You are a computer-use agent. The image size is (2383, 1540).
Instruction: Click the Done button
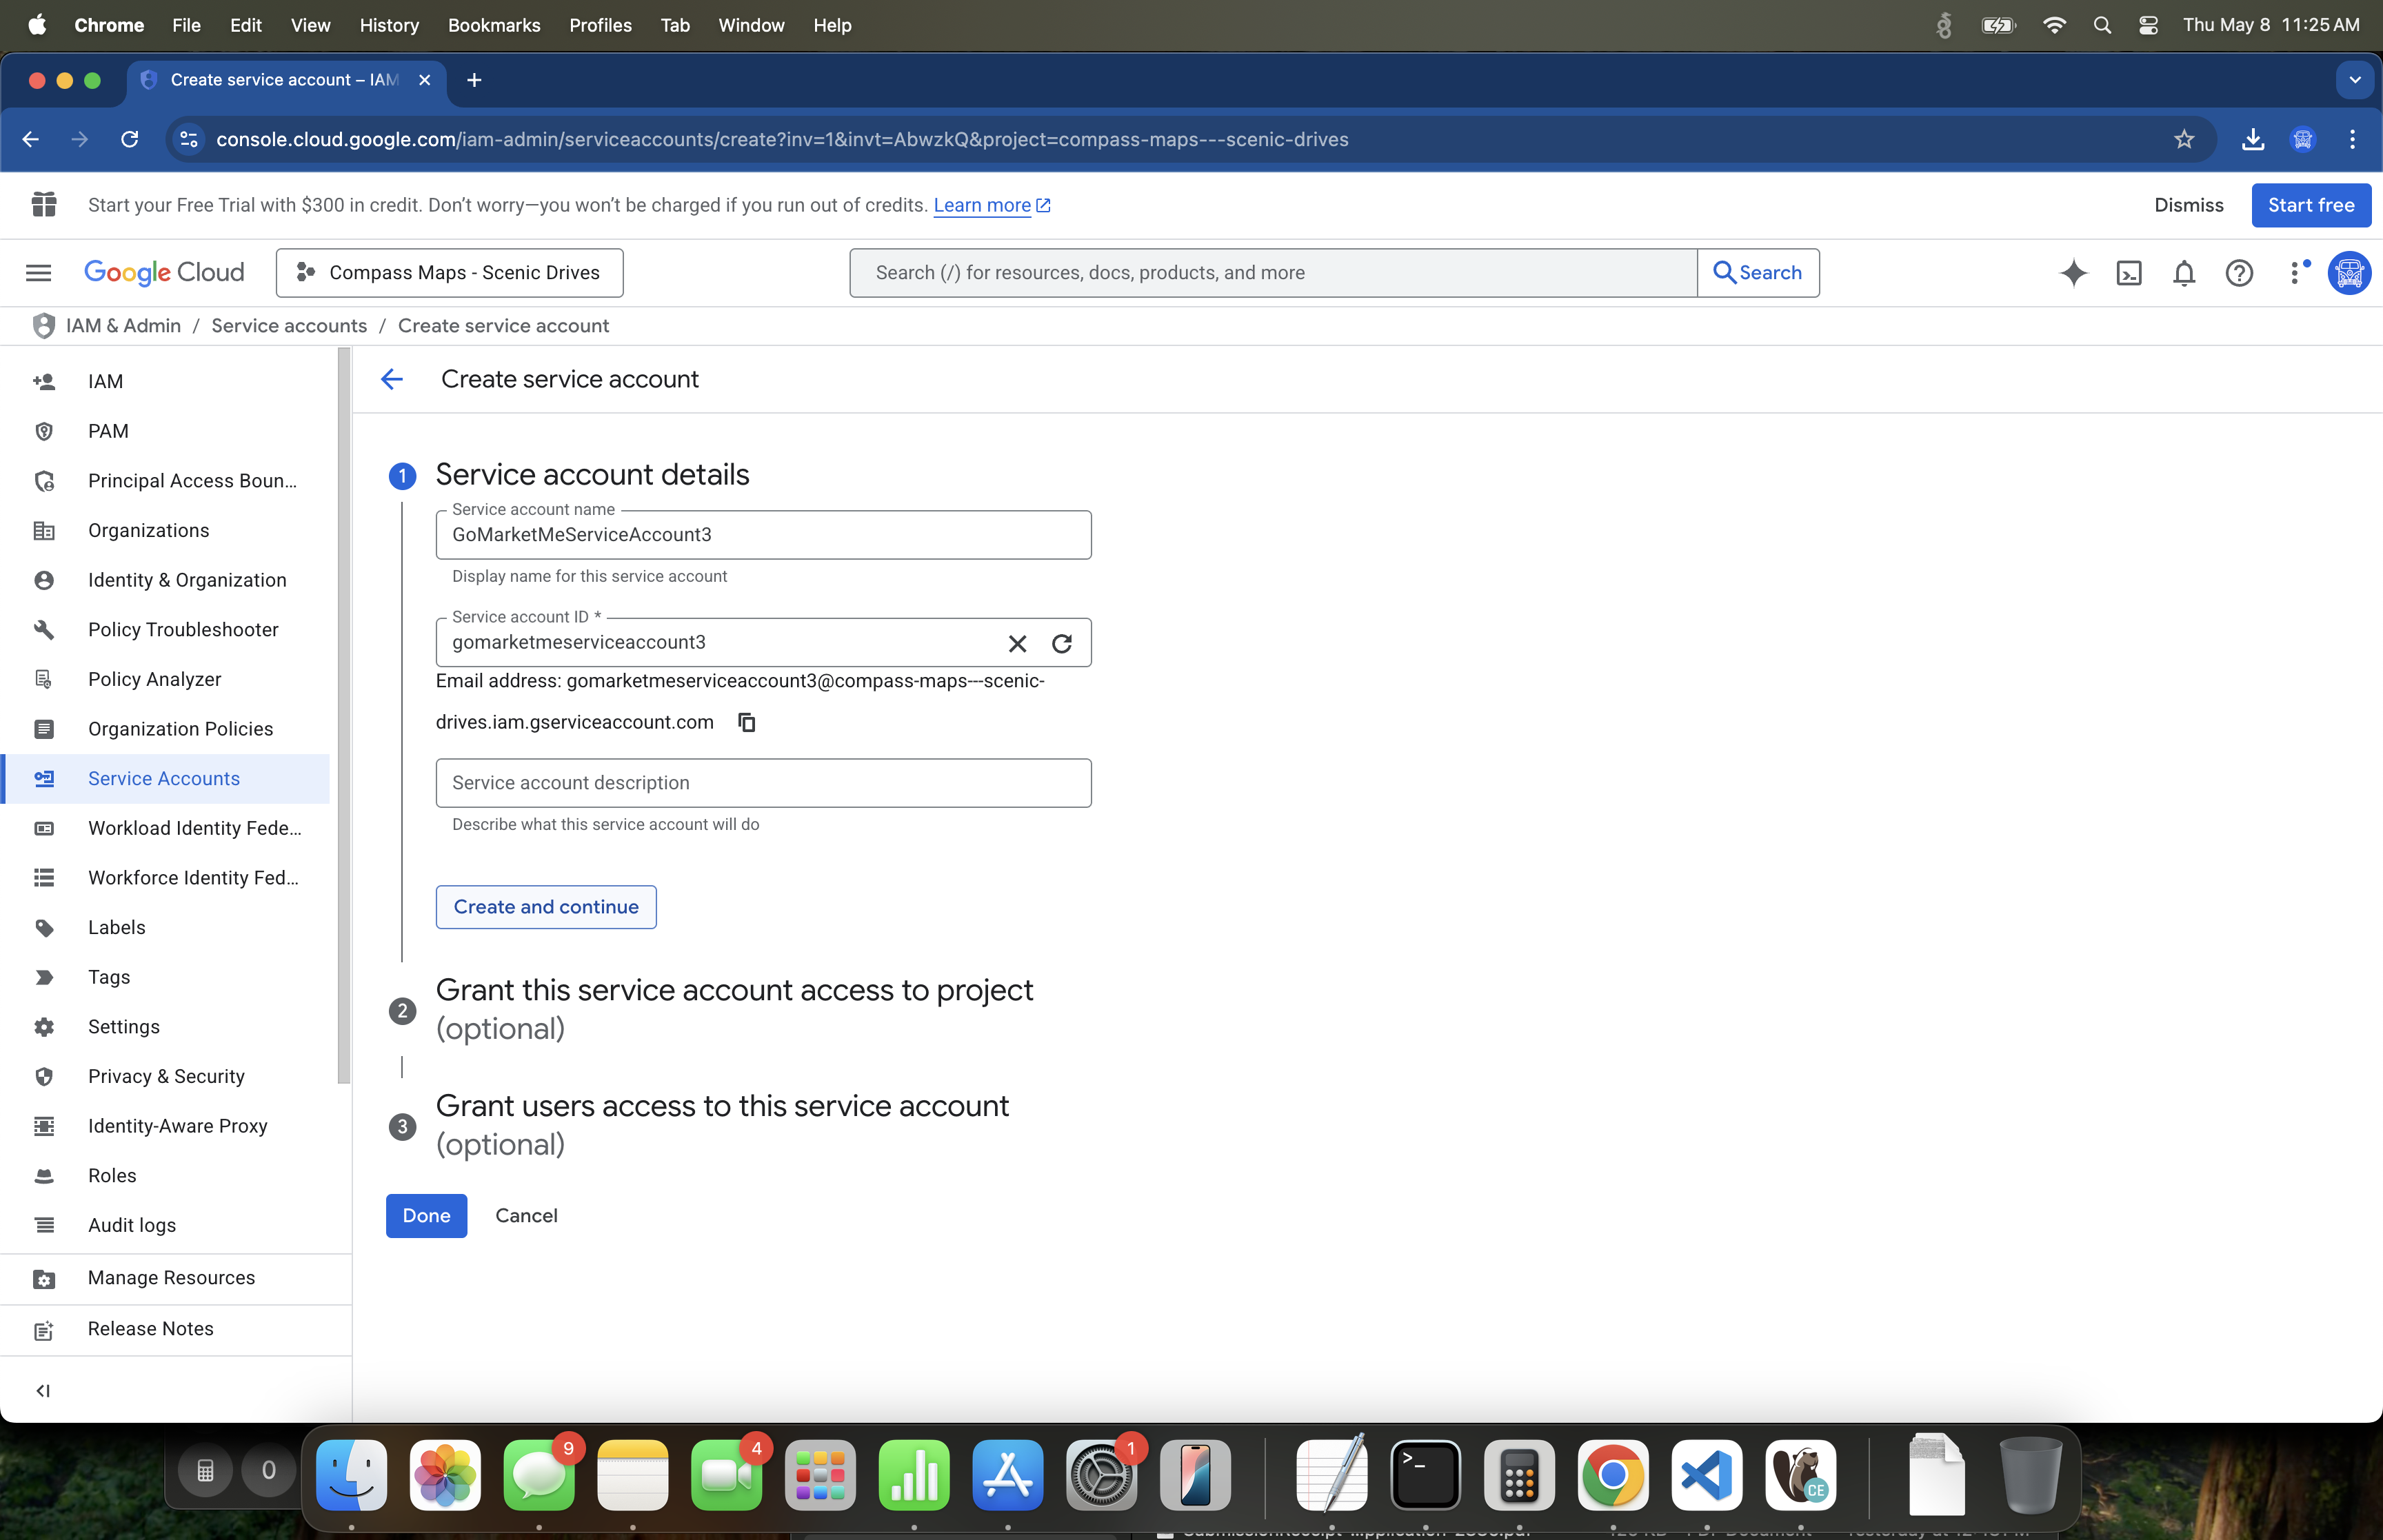tap(426, 1215)
